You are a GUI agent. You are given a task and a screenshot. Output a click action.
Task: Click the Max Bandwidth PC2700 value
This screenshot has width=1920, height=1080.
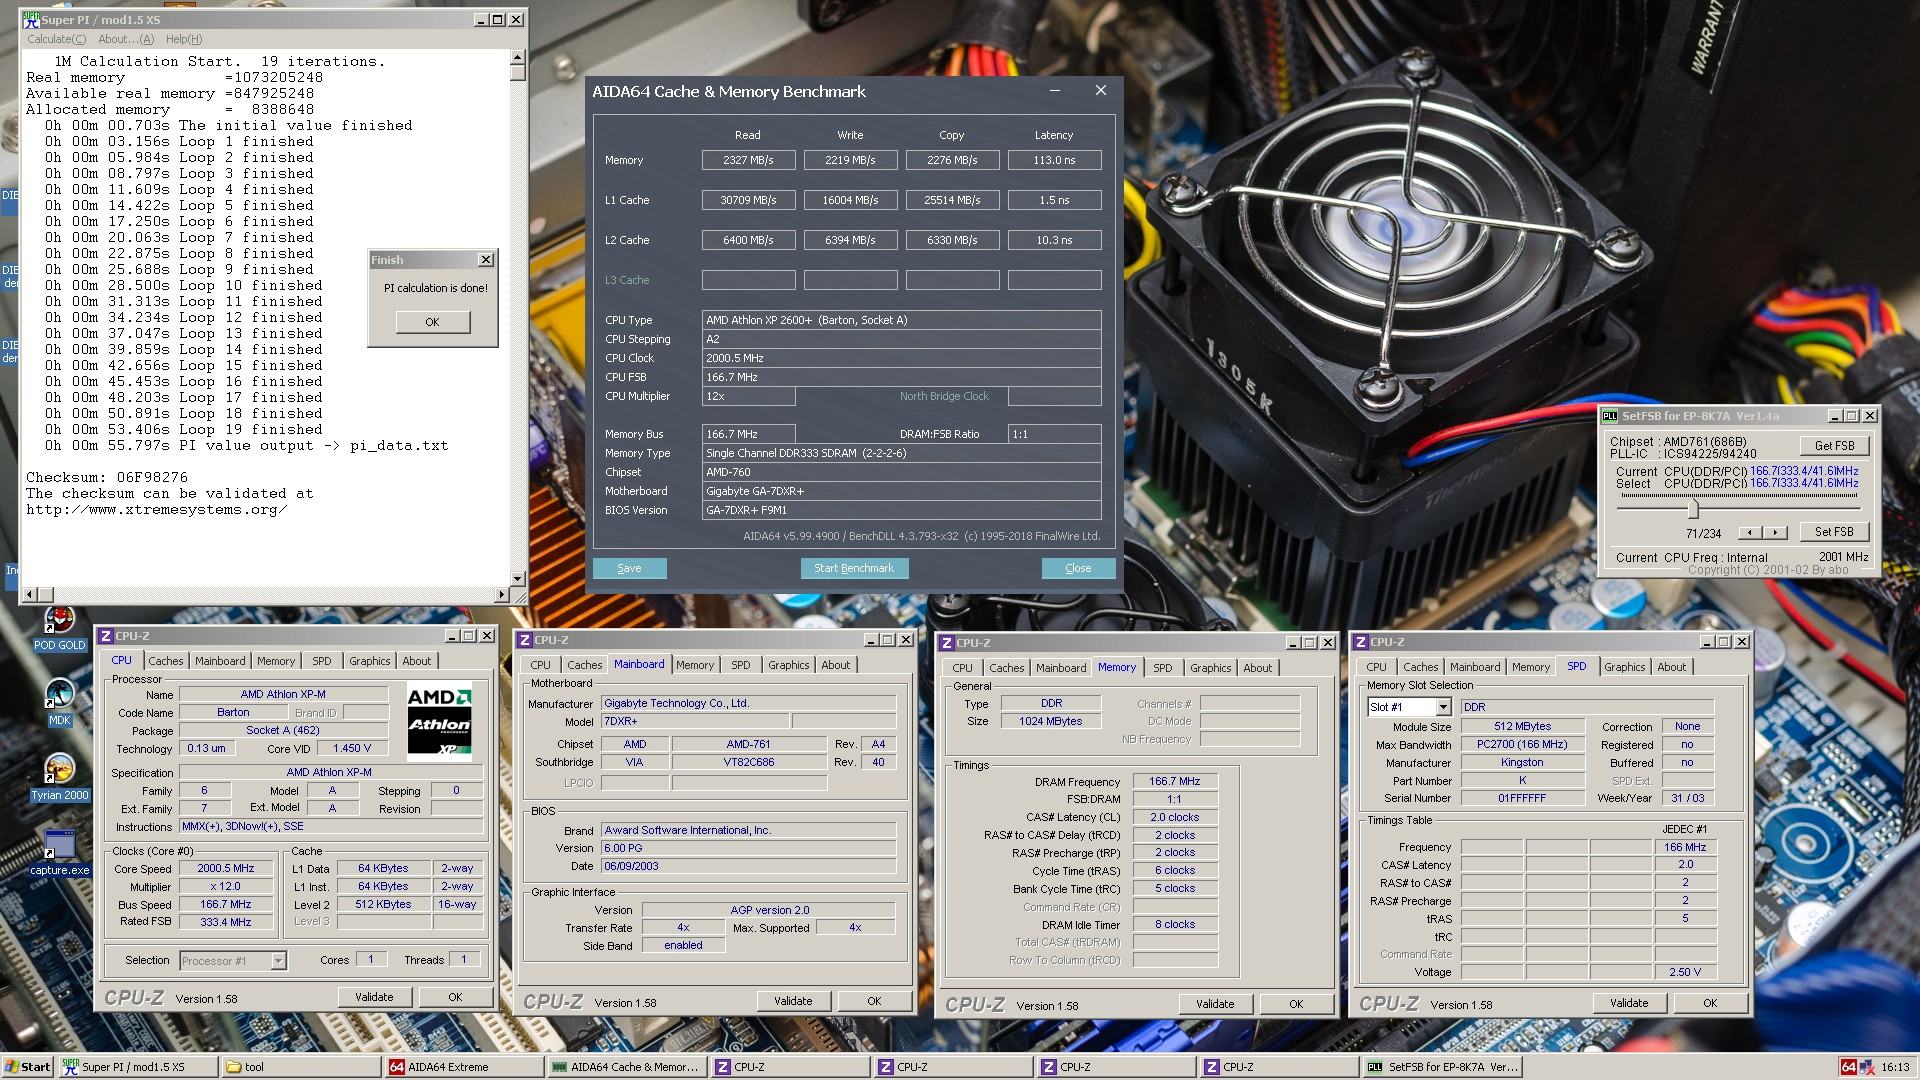pos(1522,745)
